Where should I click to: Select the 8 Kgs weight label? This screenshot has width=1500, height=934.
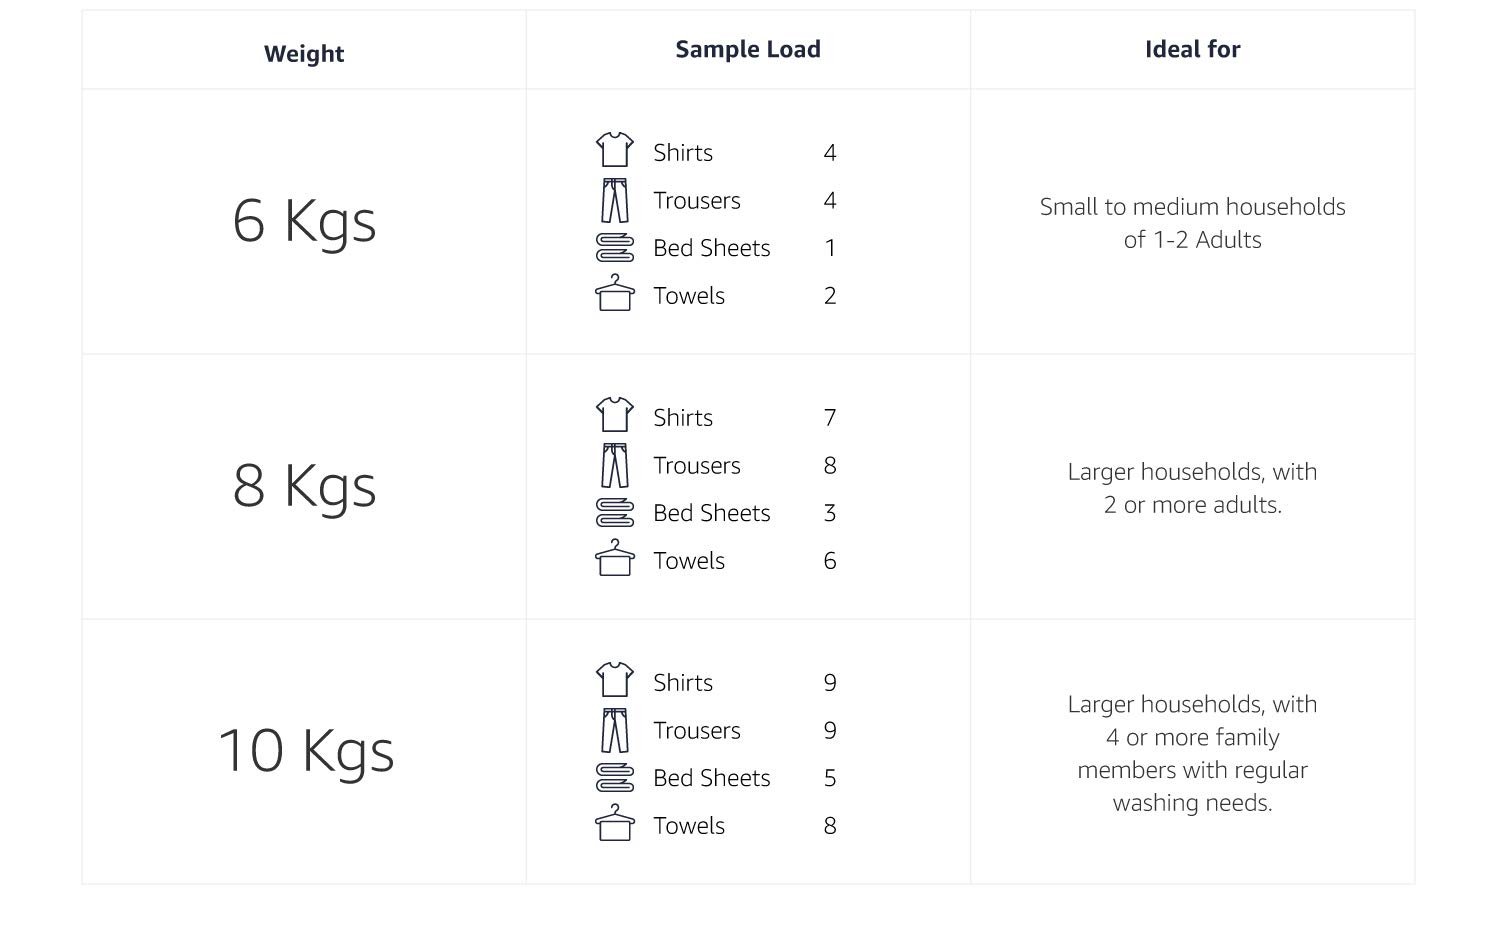304,486
